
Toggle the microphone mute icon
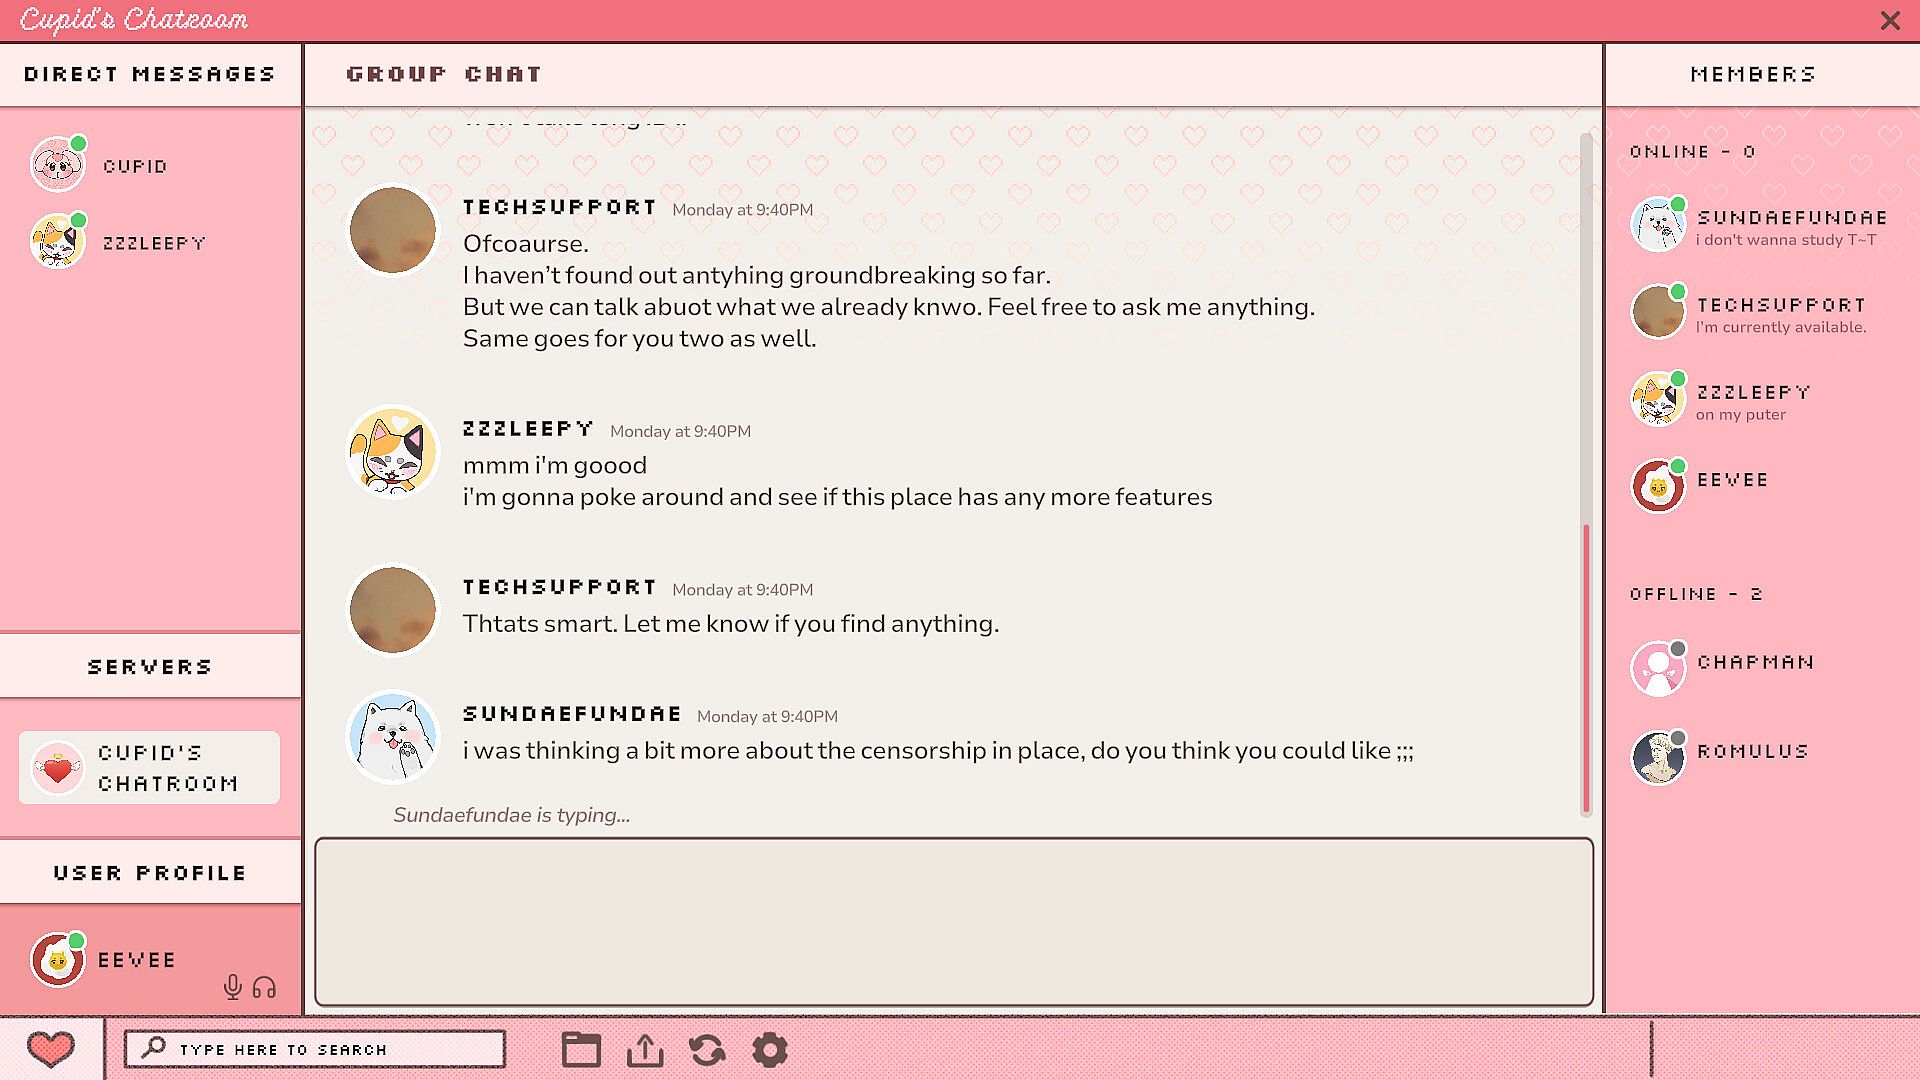pos(233,987)
